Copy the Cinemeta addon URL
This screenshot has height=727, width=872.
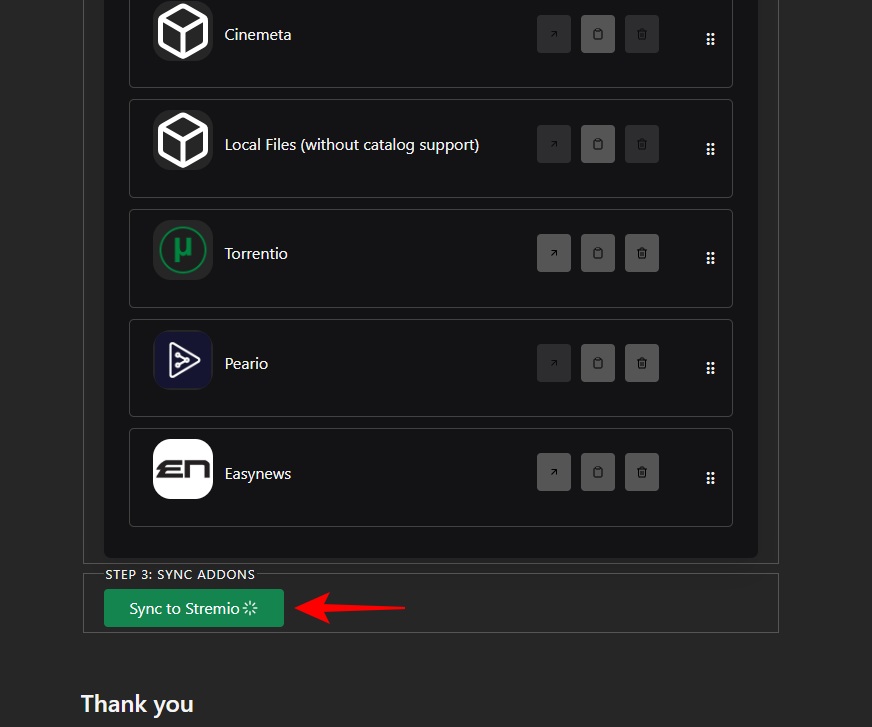[598, 35]
